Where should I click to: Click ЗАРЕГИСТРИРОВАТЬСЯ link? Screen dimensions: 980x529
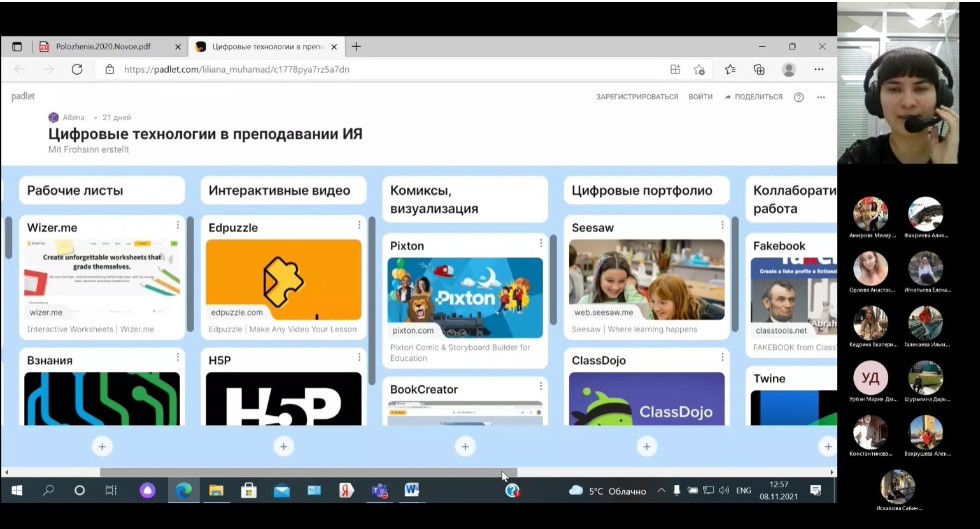click(x=637, y=97)
